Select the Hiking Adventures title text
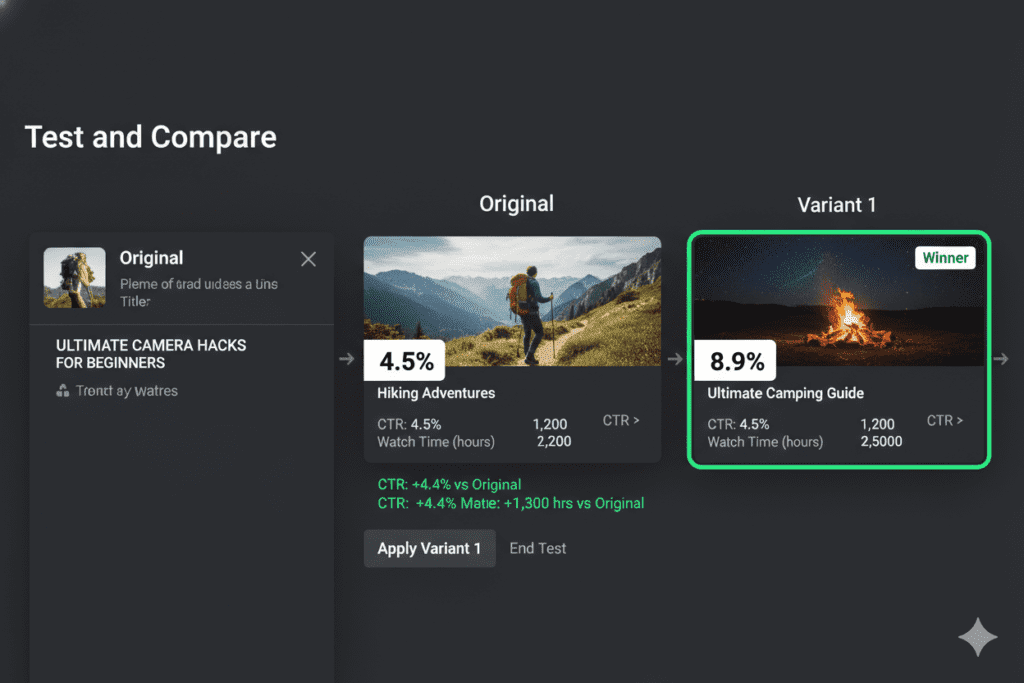The width and height of the screenshot is (1024, 683). (436, 393)
